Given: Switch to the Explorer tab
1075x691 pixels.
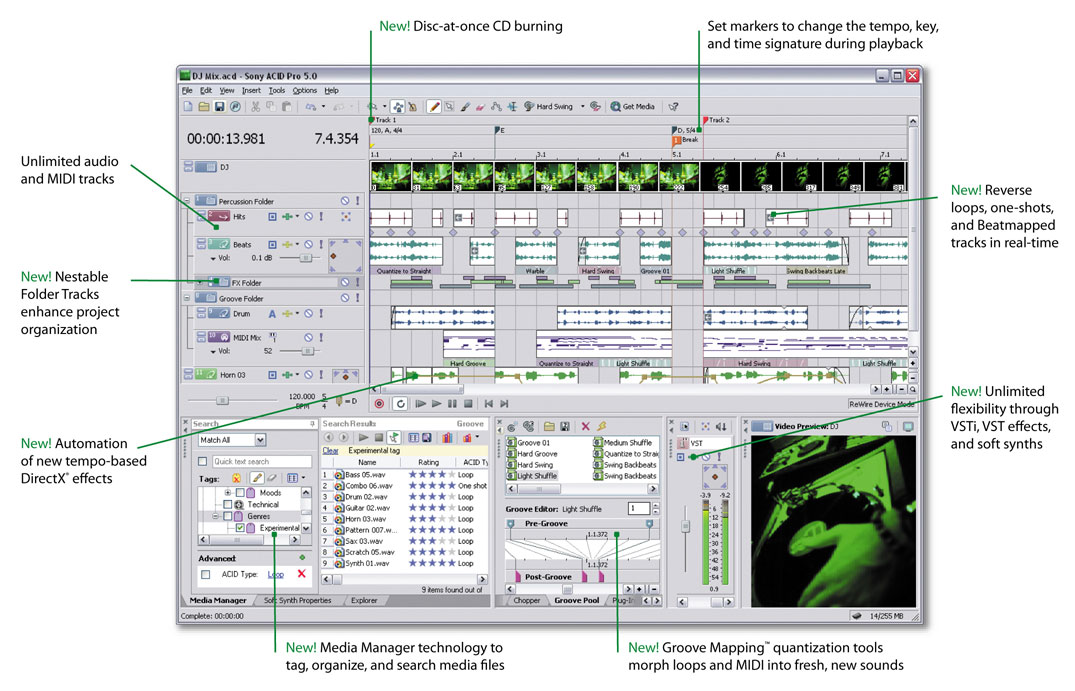Looking at the screenshot, I should 364,601.
